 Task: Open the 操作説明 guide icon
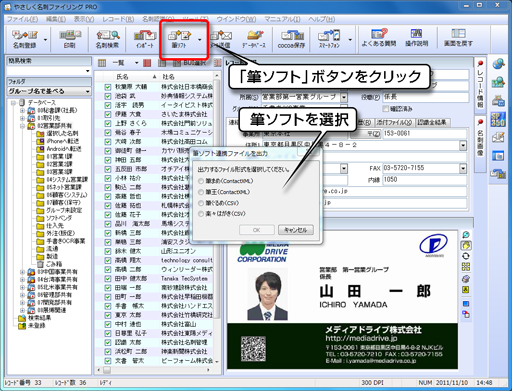(416, 38)
